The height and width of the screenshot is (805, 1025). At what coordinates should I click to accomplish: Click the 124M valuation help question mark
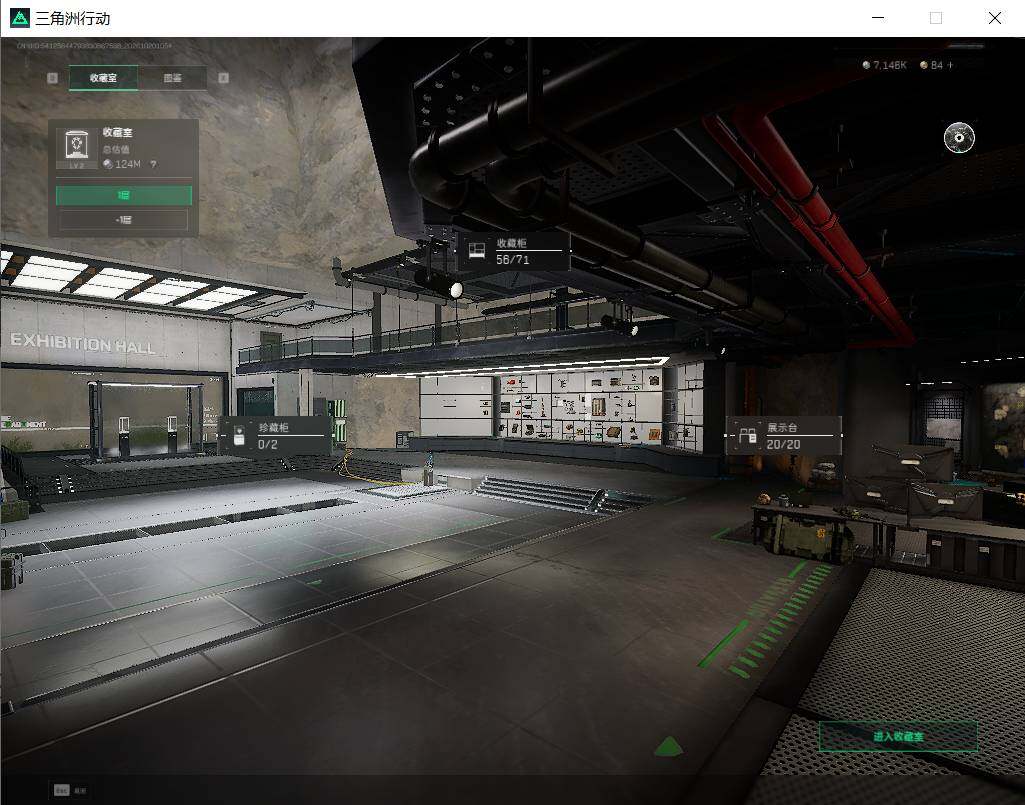[154, 164]
